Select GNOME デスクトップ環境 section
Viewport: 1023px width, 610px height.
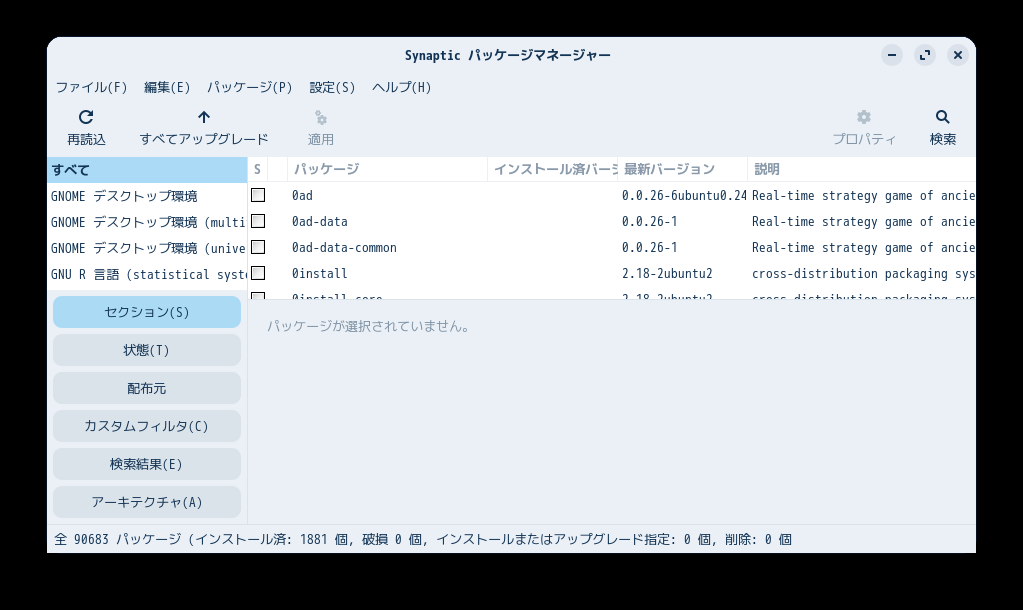pos(147,196)
